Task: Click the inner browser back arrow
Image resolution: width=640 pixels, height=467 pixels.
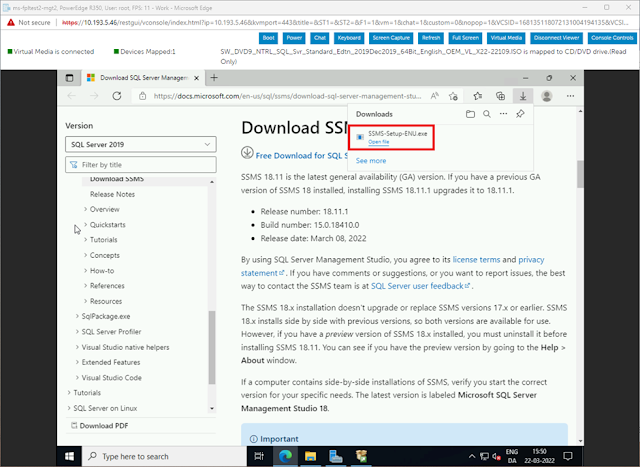Action: tap(72, 96)
